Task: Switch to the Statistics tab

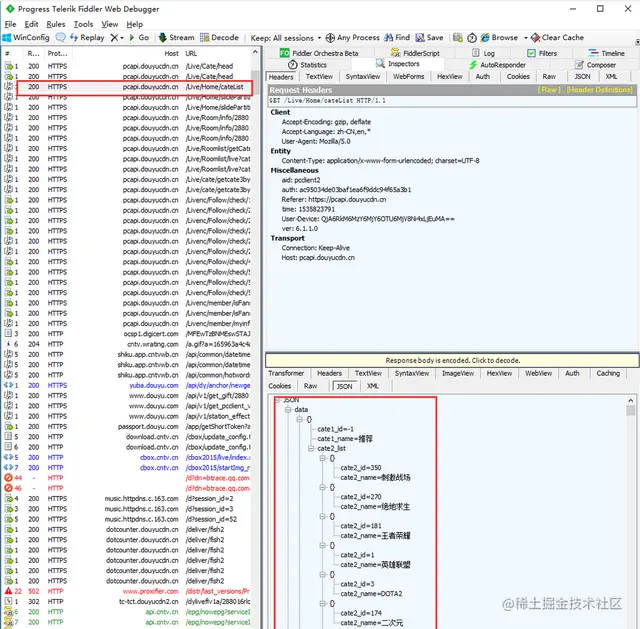Action: click(307, 64)
